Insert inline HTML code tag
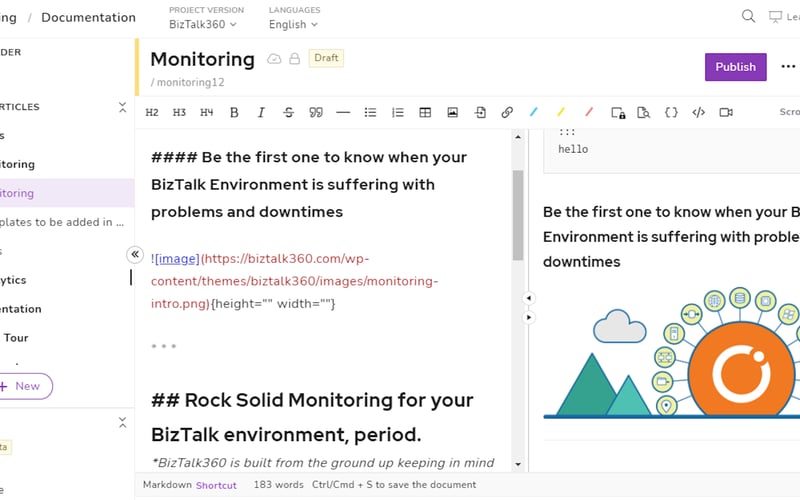This screenshot has height=500, width=800. (x=698, y=112)
